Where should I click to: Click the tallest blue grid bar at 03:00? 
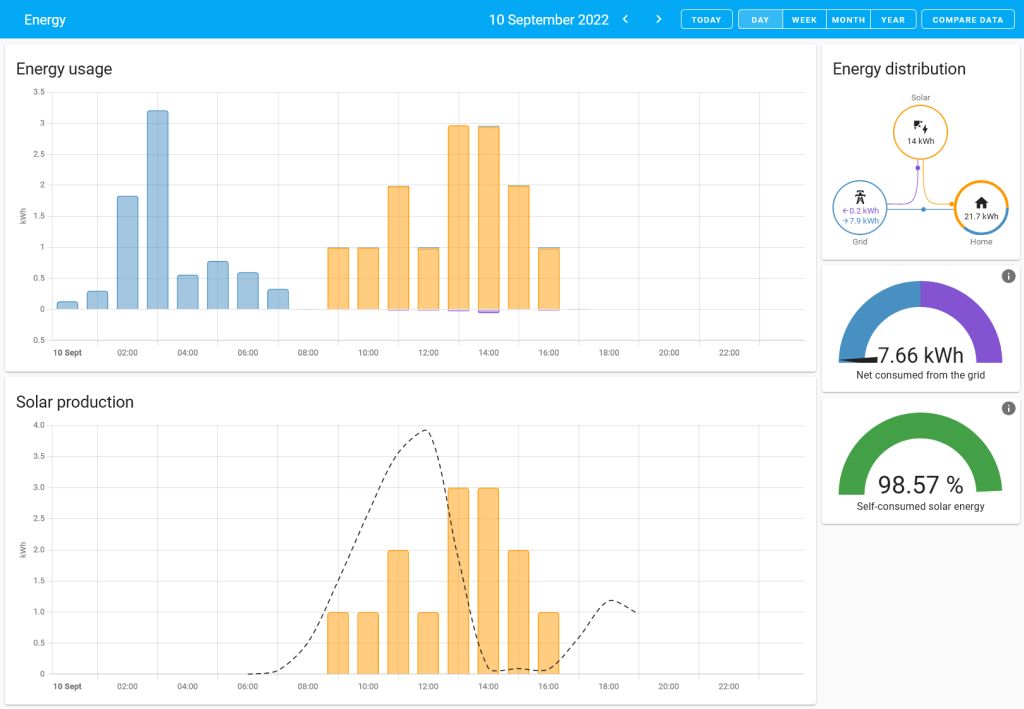coord(157,210)
